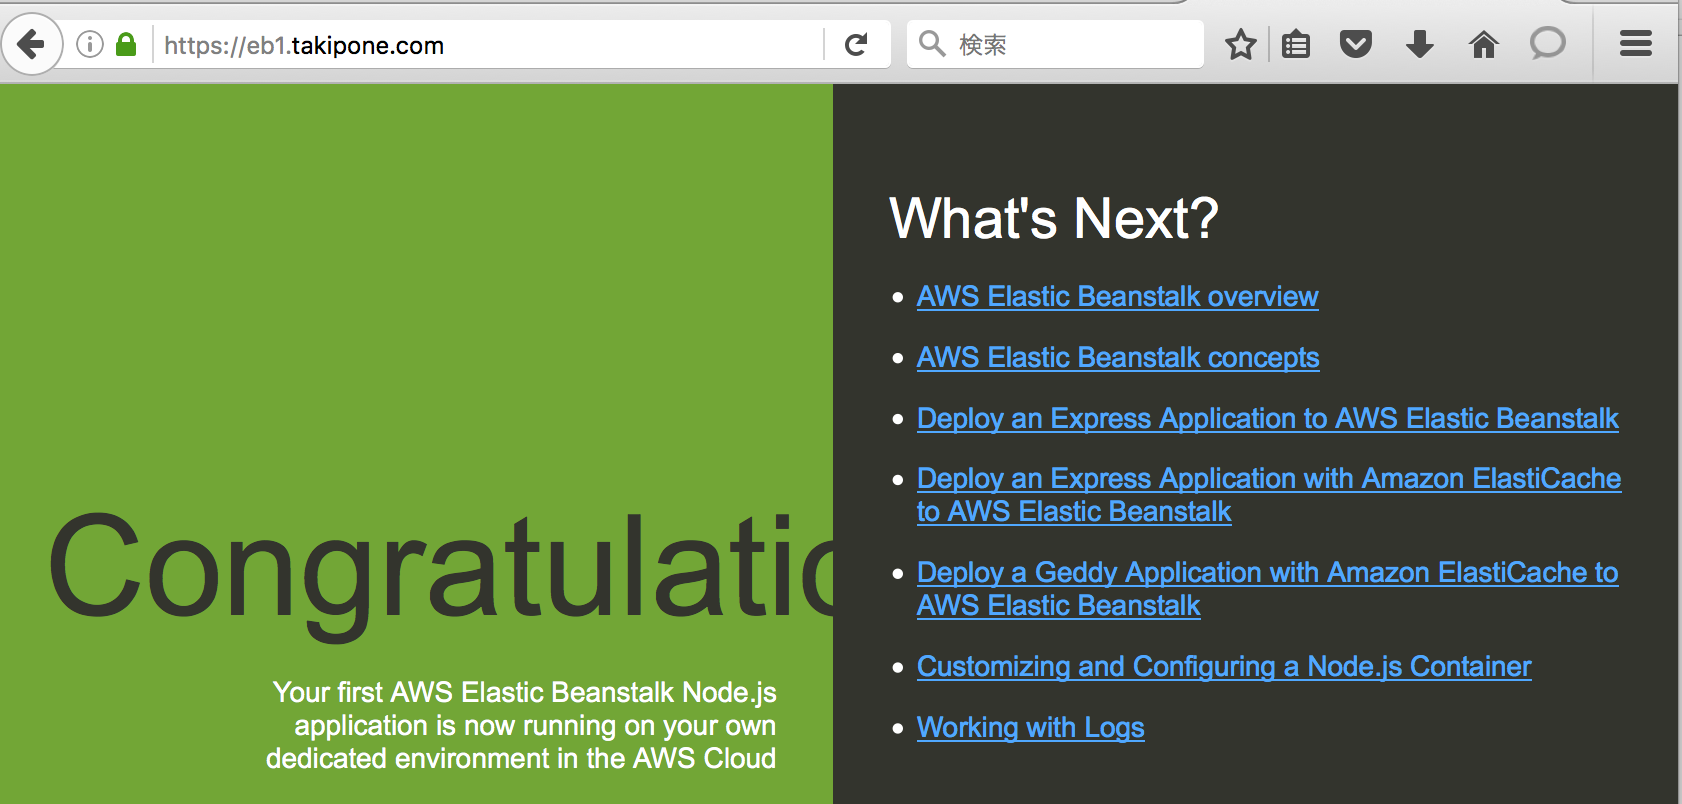
Task: Open the chat speech bubble icon
Action: click(x=1548, y=44)
